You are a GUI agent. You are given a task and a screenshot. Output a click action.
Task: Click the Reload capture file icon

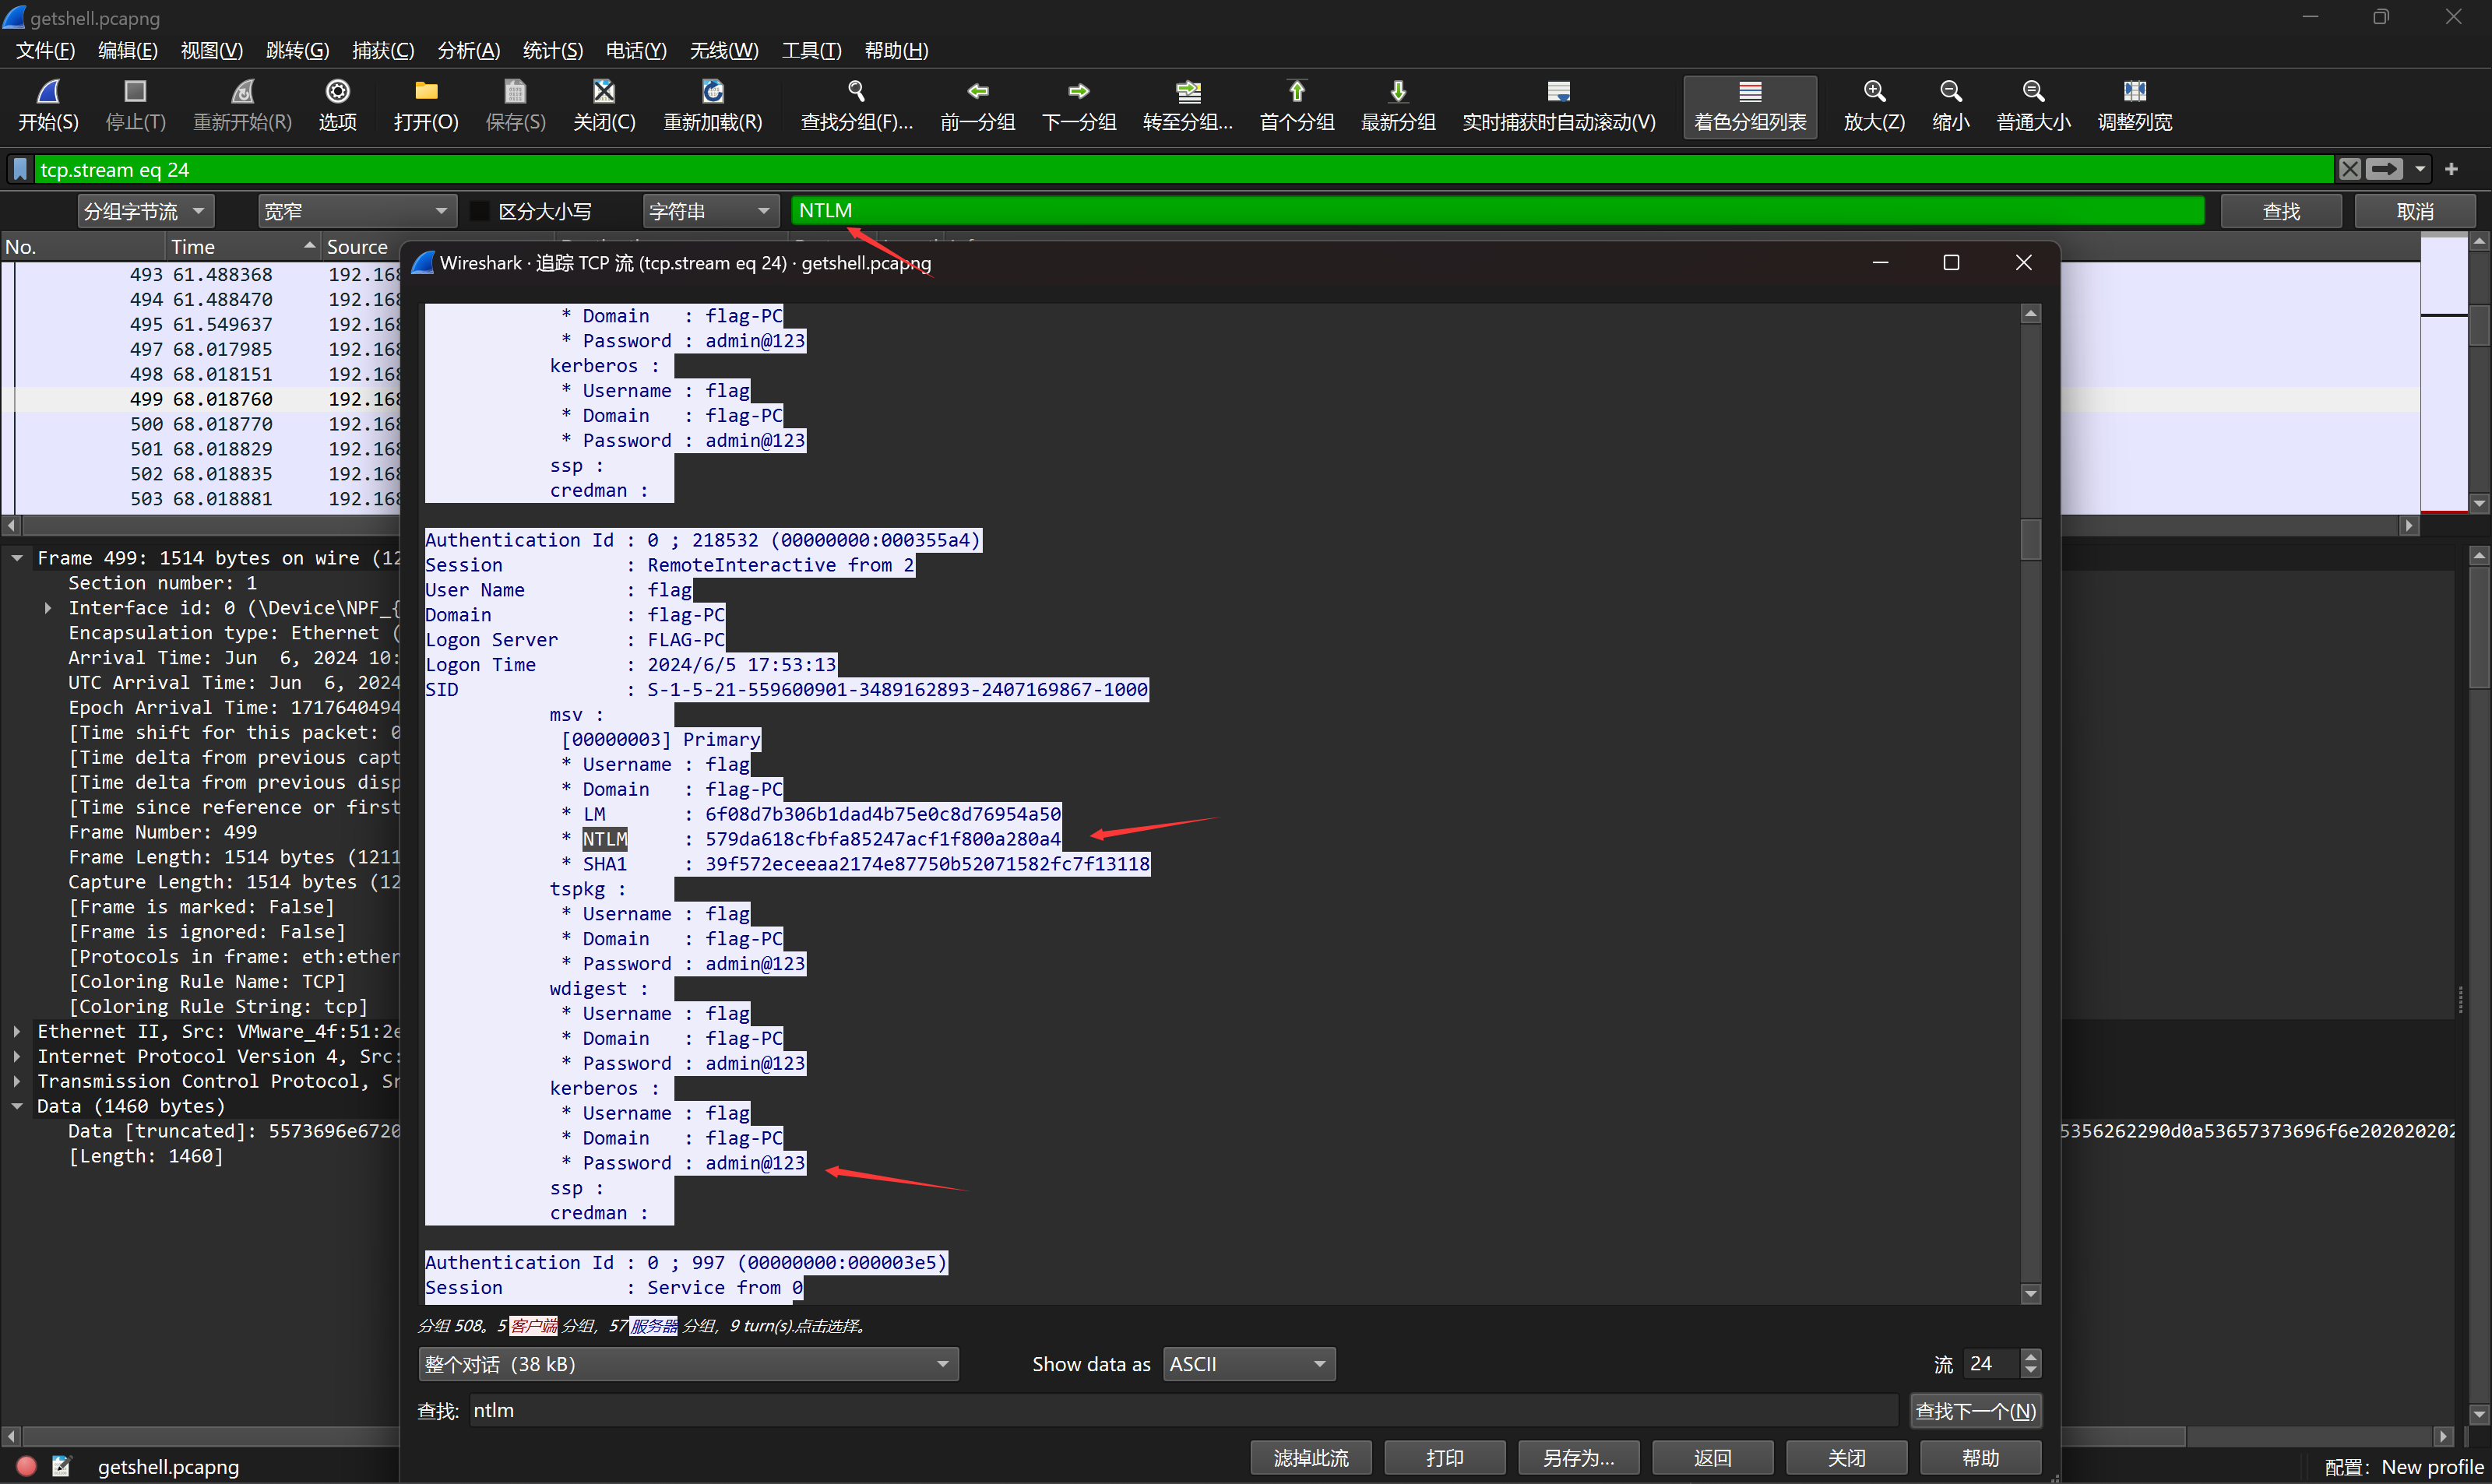click(712, 92)
